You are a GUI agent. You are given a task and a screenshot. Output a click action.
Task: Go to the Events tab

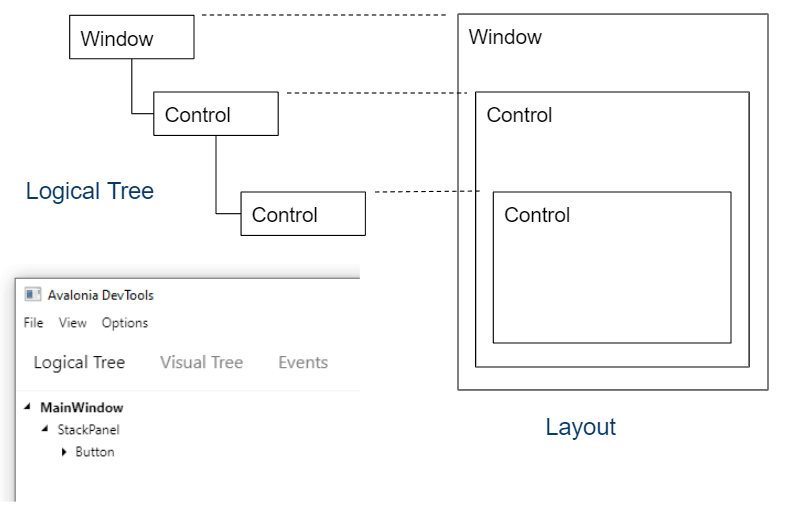pos(303,362)
